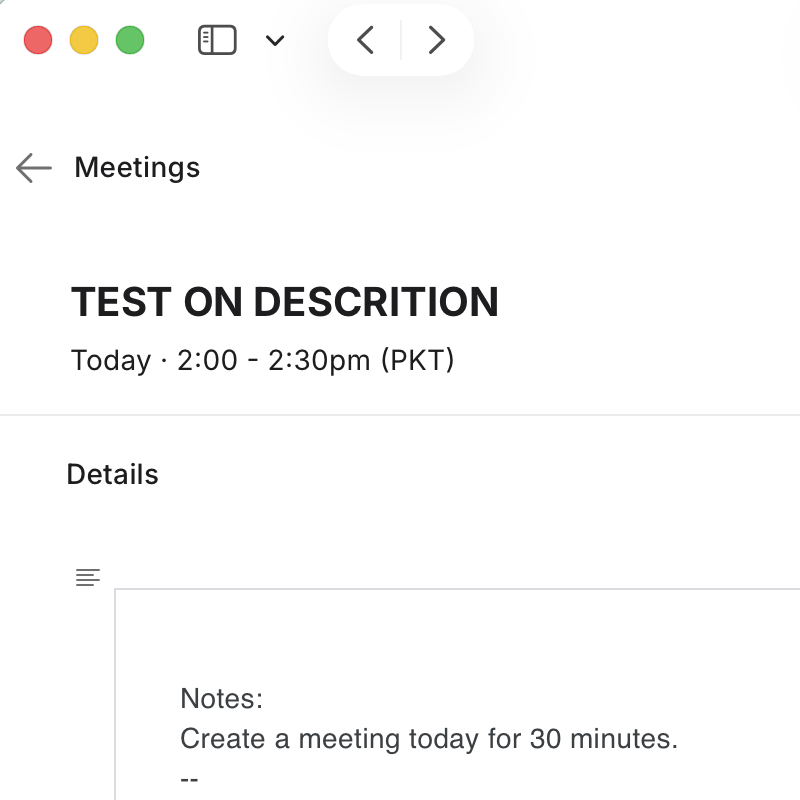
Task: Go forward using the right chevron
Action: [x=436, y=40]
